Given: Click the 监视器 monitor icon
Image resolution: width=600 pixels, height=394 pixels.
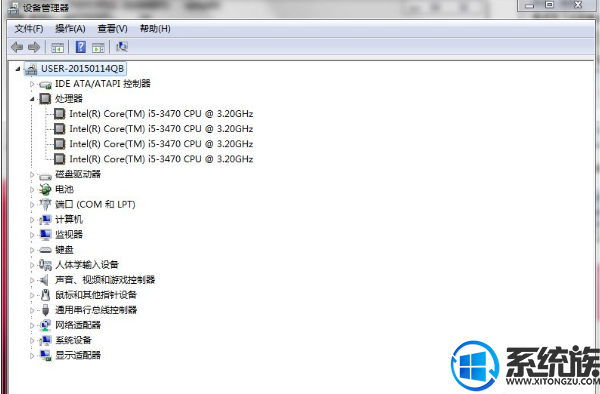Looking at the screenshot, I should pos(45,234).
